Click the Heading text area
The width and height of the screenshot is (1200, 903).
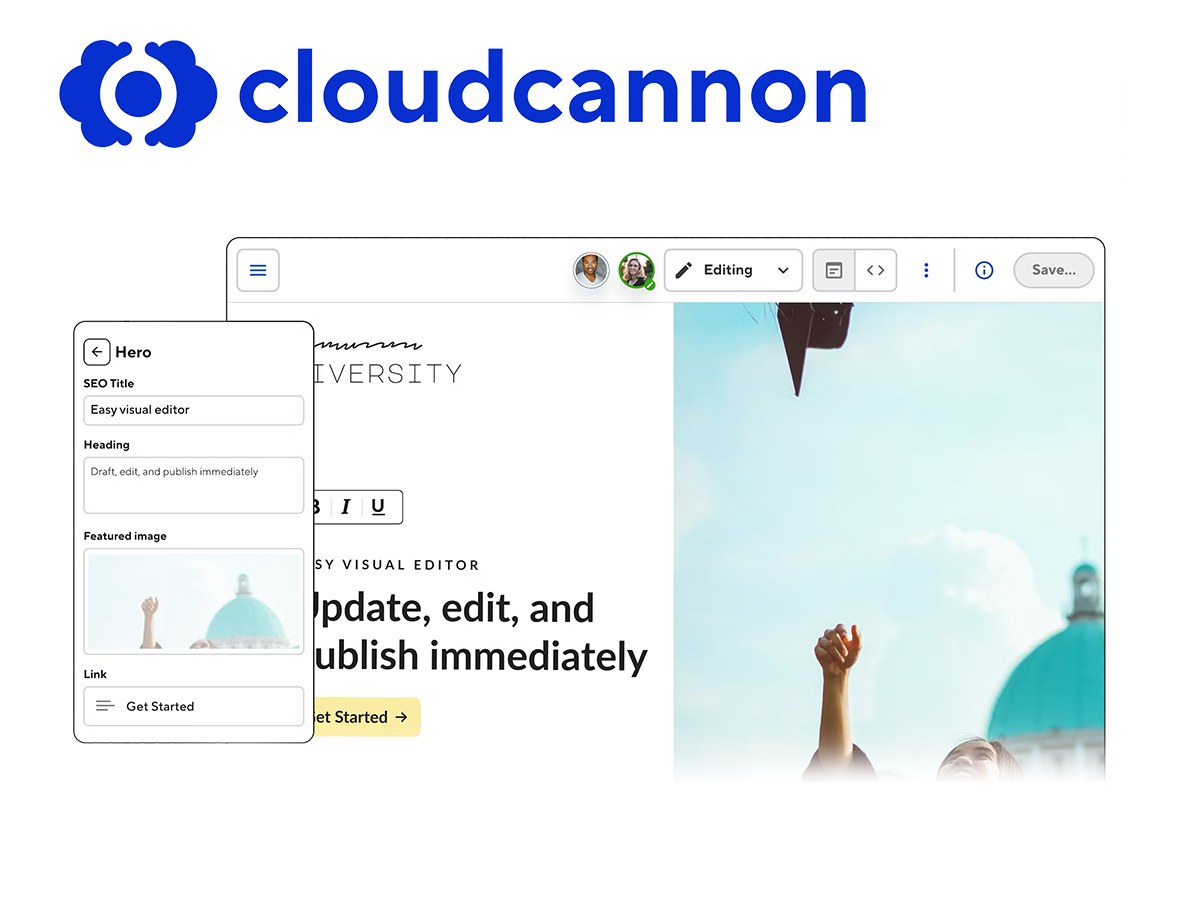click(x=194, y=485)
